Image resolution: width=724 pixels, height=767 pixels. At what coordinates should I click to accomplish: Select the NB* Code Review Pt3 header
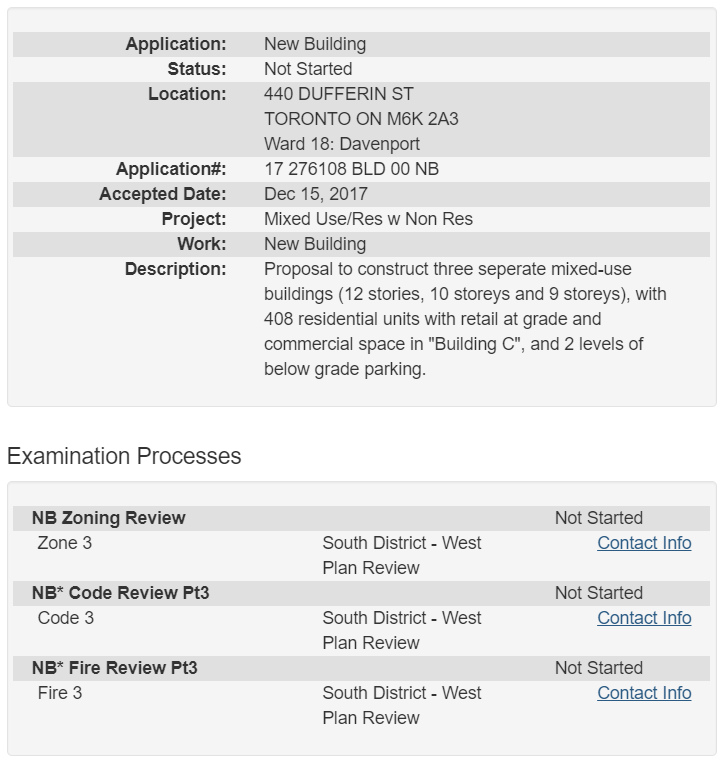click(361, 593)
